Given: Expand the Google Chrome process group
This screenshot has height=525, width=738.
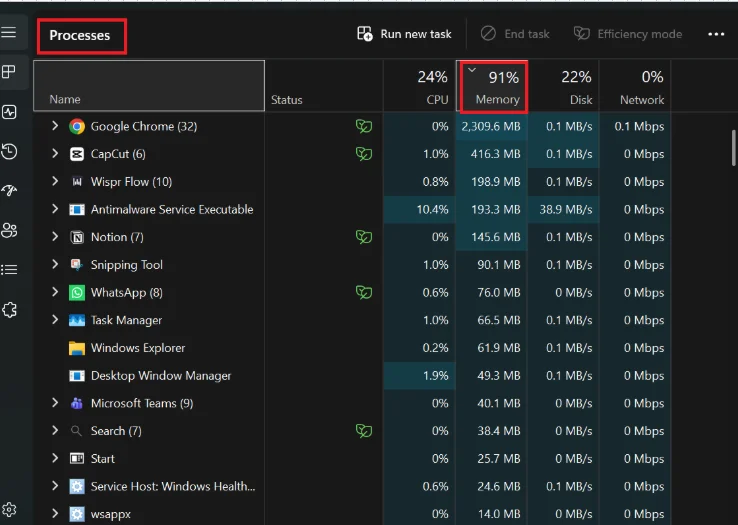Looking at the screenshot, I should [x=55, y=126].
